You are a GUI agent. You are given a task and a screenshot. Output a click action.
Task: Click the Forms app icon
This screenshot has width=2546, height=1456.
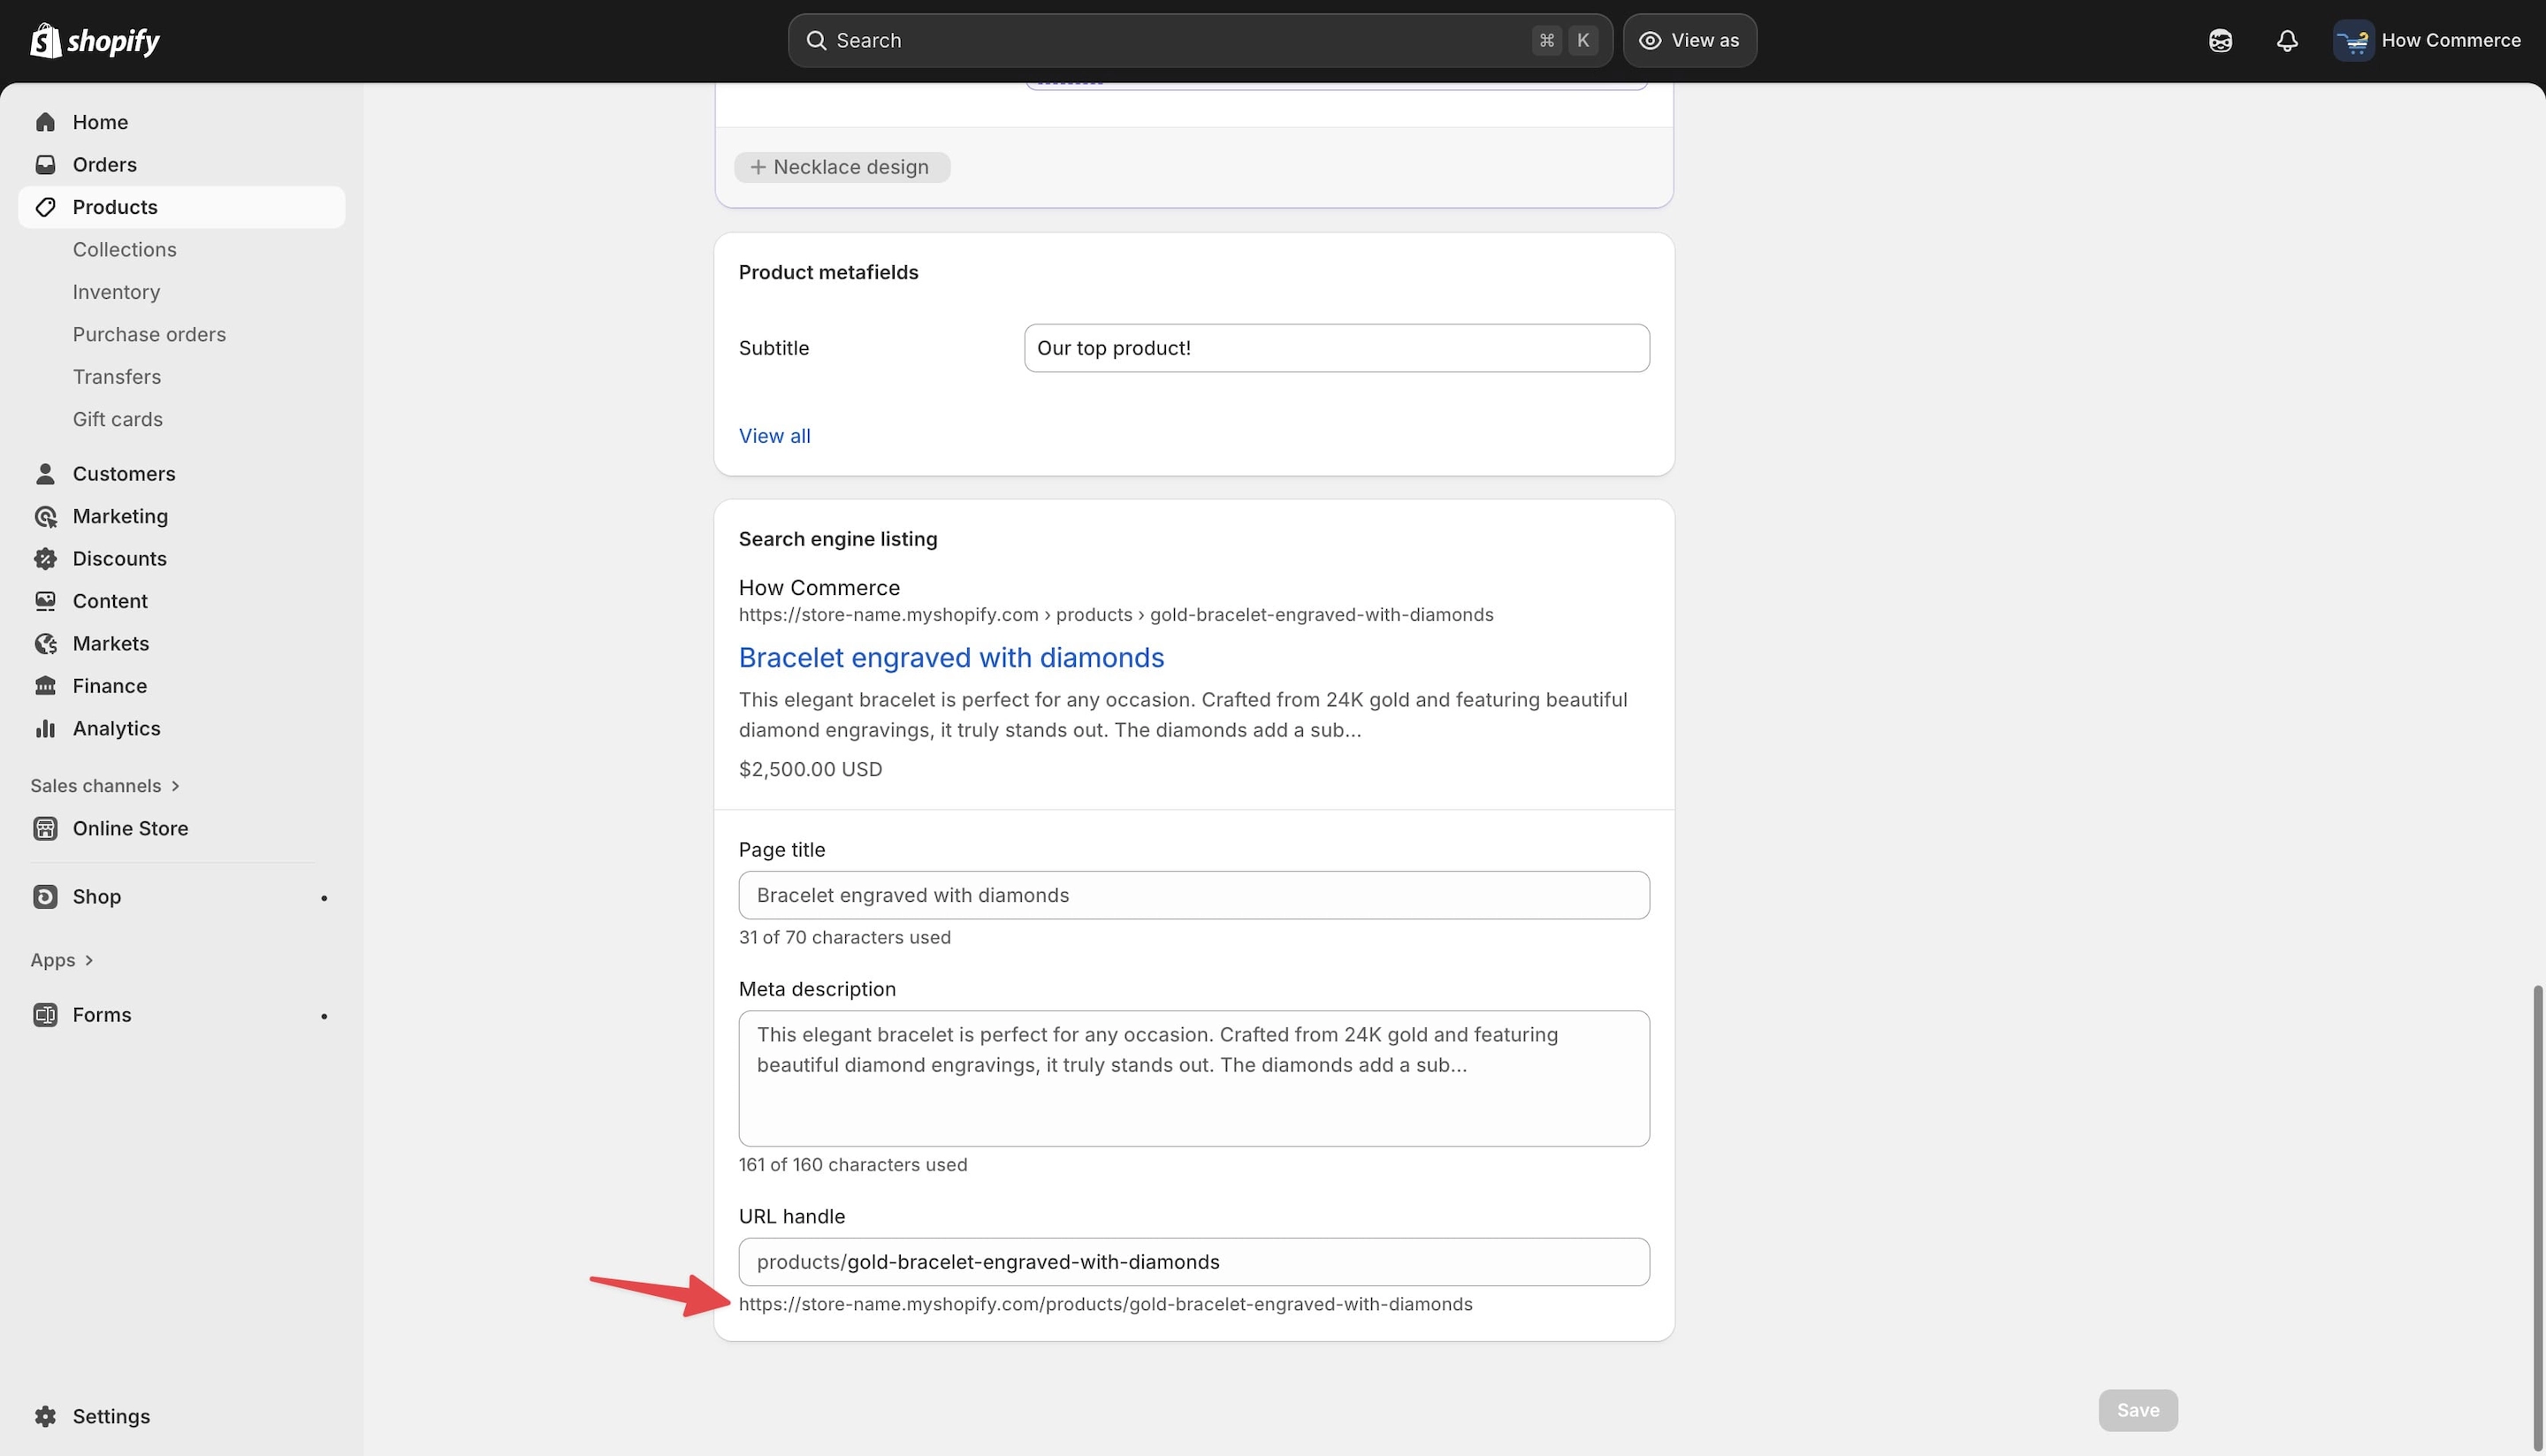click(x=45, y=1014)
